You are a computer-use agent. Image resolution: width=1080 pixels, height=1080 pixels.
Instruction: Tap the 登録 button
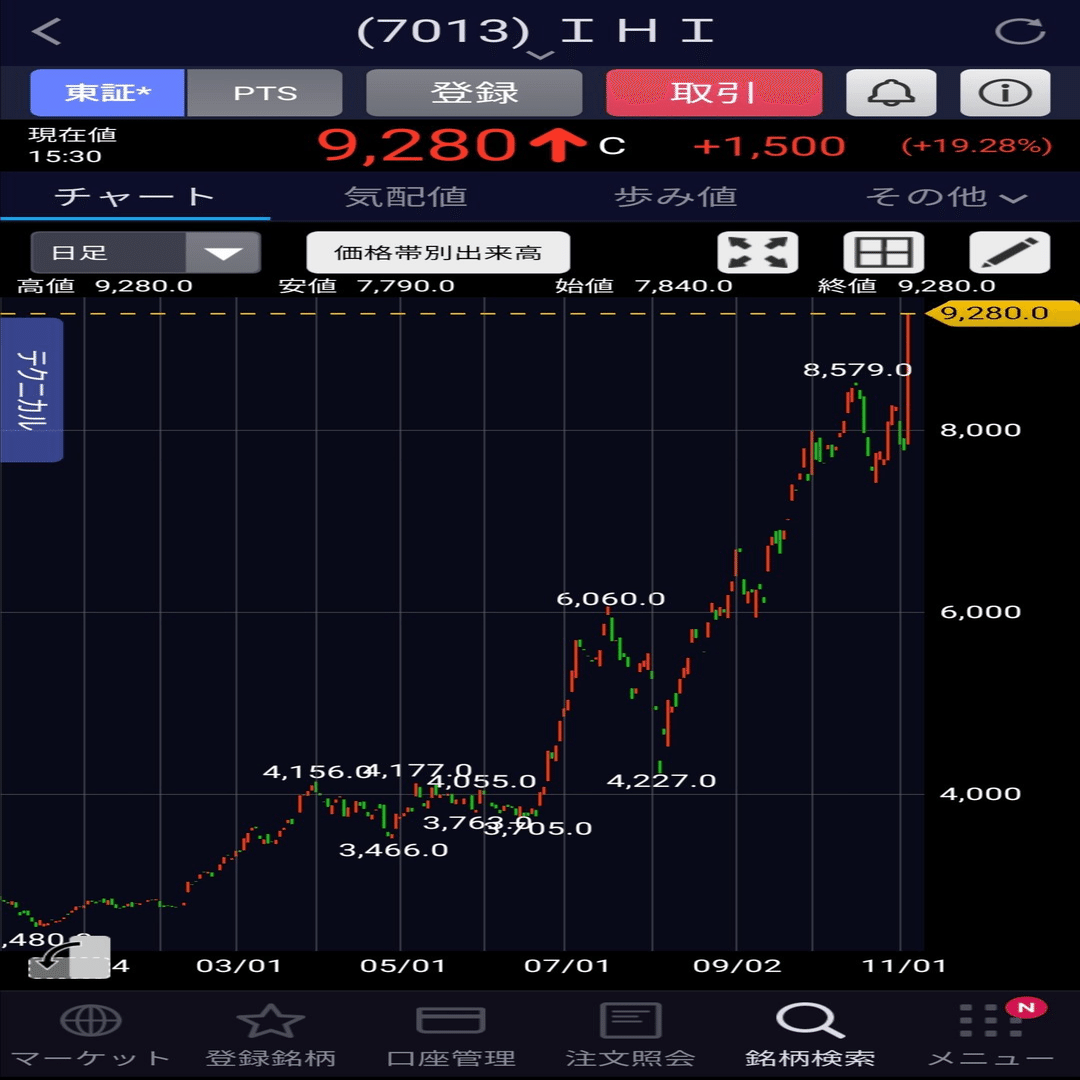coord(475,92)
